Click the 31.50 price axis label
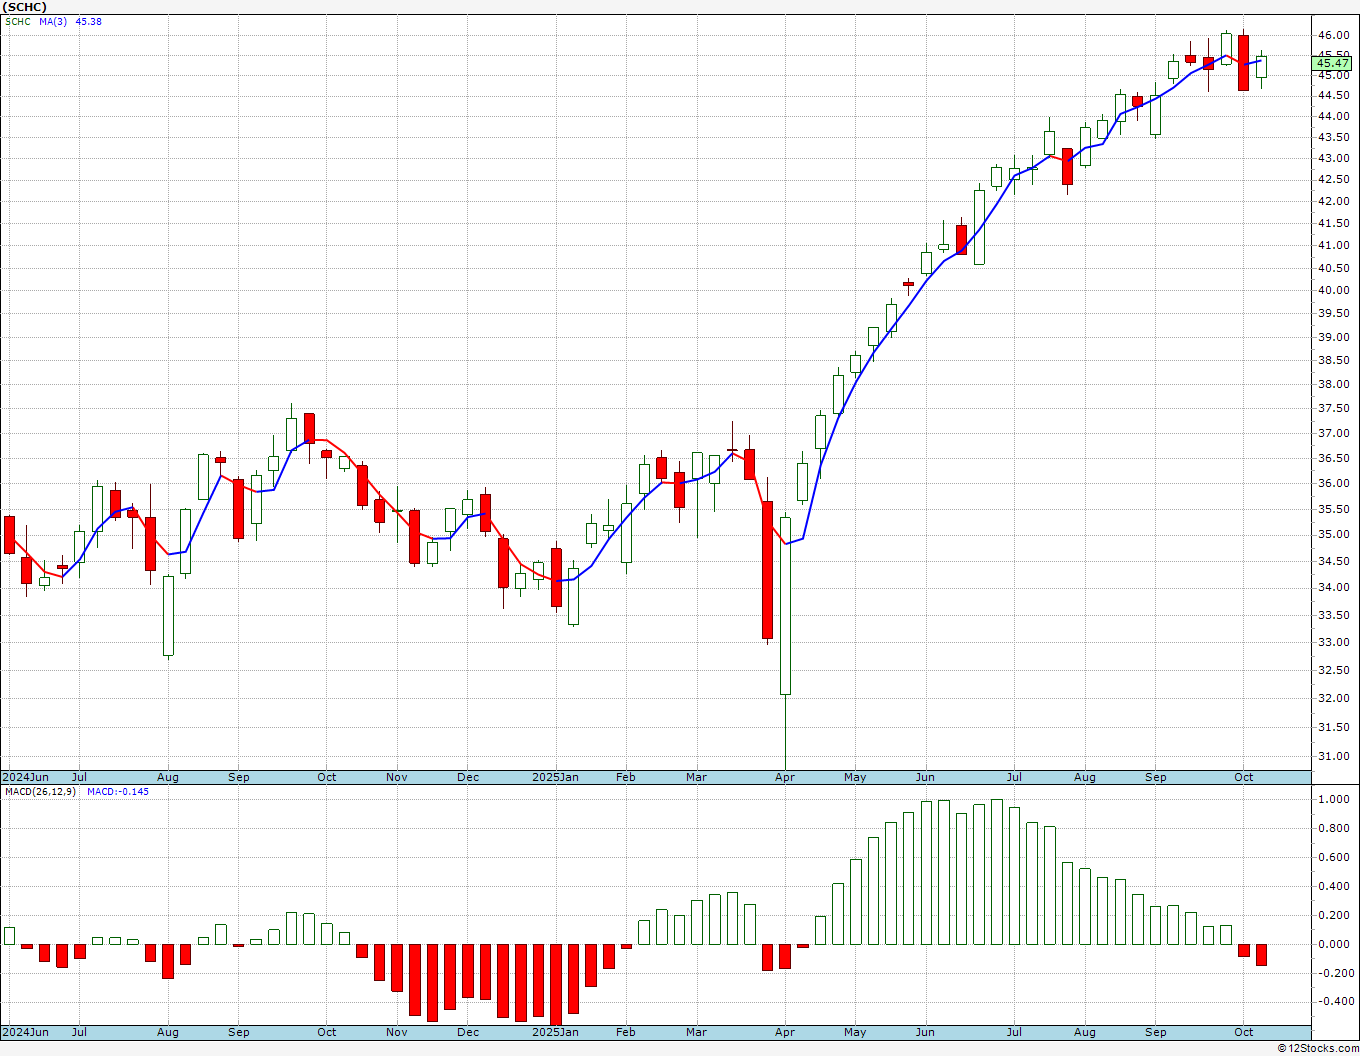 (x=1333, y=727)
